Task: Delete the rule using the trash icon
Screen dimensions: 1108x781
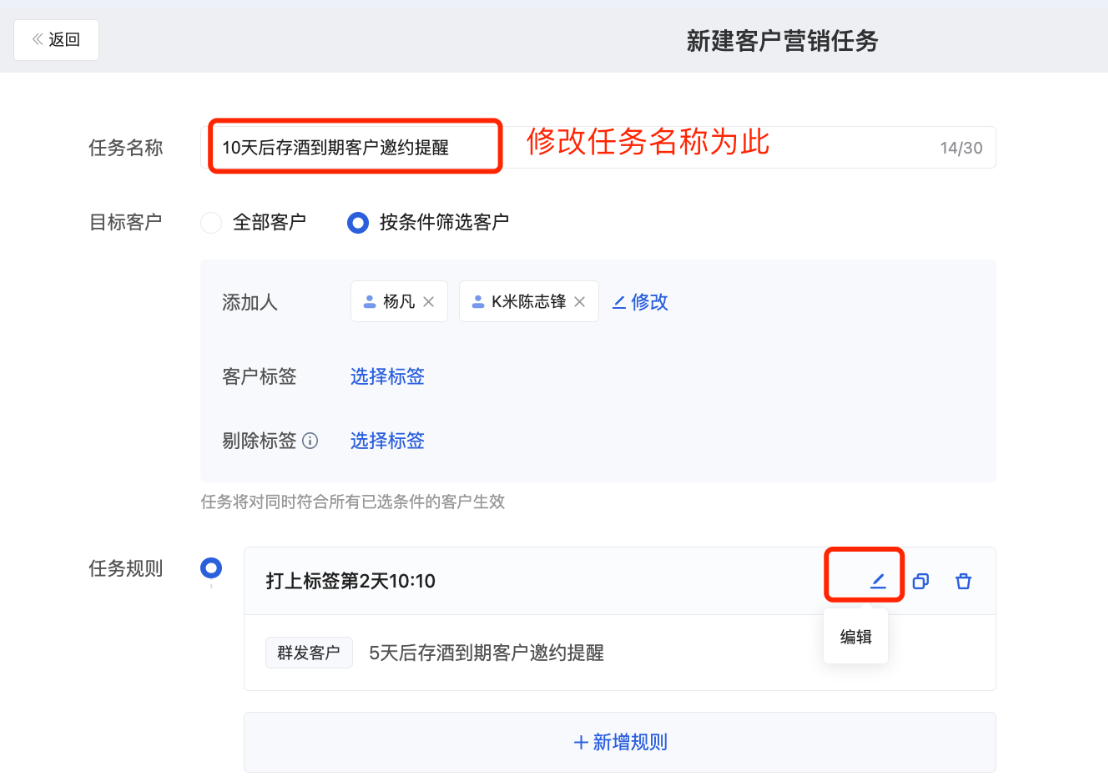Action: pyautogui.click(x=963, y=581)
